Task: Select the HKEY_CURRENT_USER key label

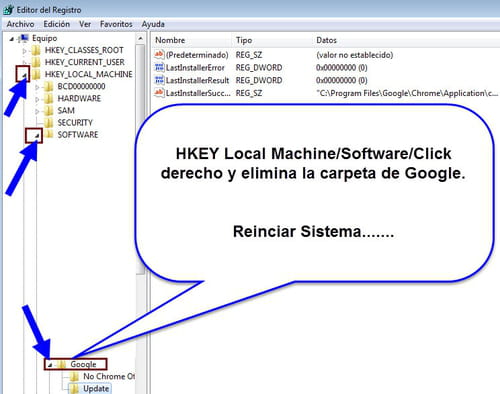Action: (85, 62)
